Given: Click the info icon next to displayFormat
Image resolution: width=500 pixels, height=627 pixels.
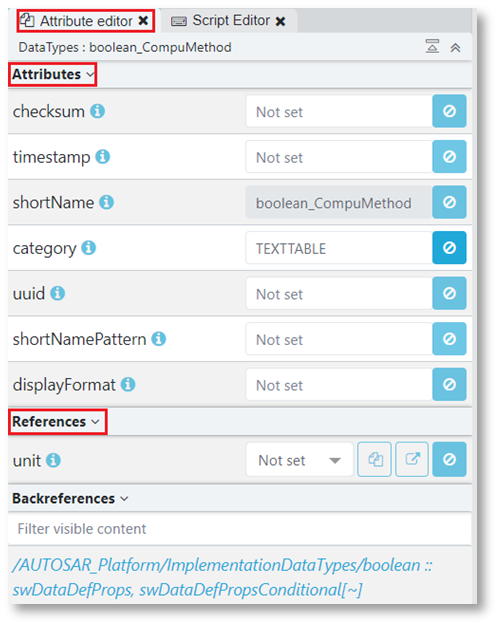Looking at the screenshot, I should pos(128,384).
